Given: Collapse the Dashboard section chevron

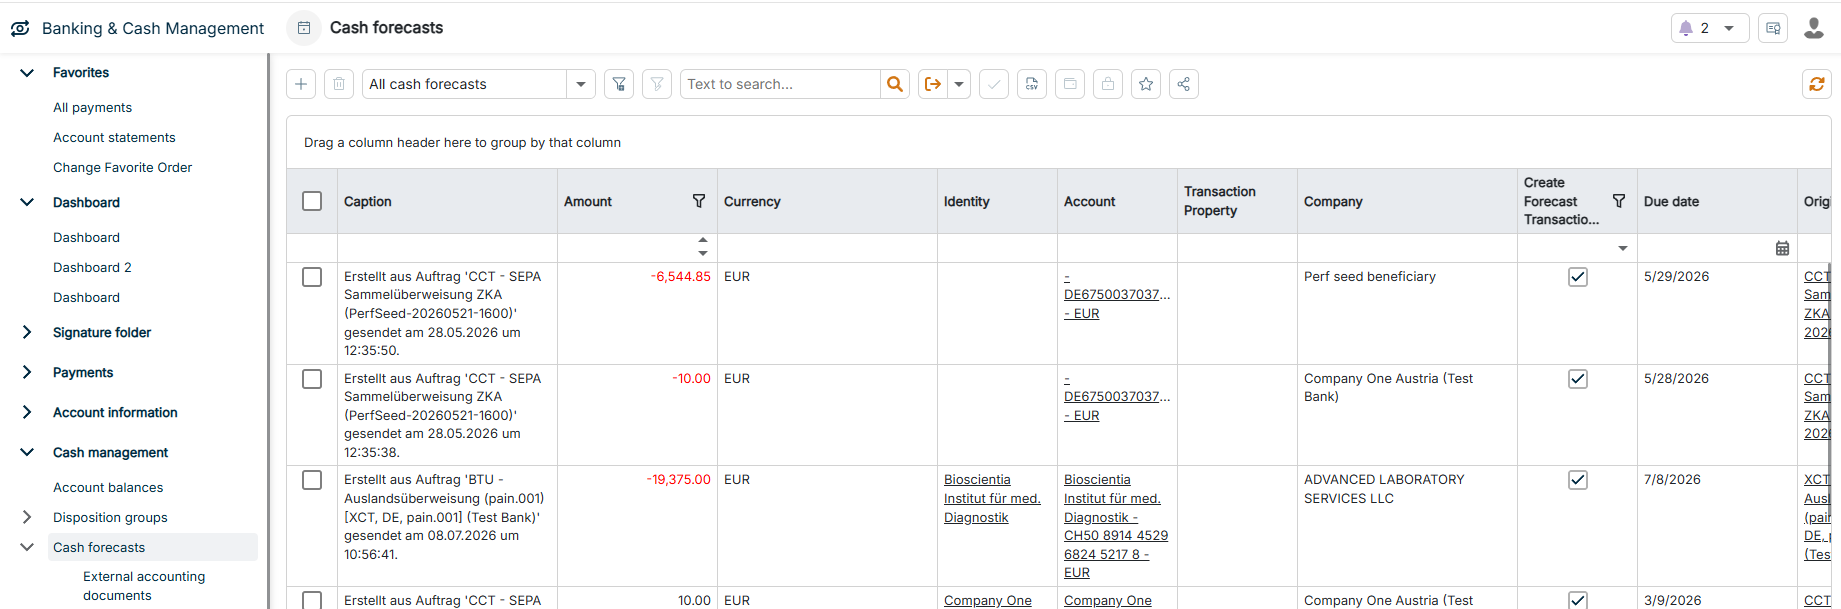Looking at the screenshot, I should click(27, 202).
